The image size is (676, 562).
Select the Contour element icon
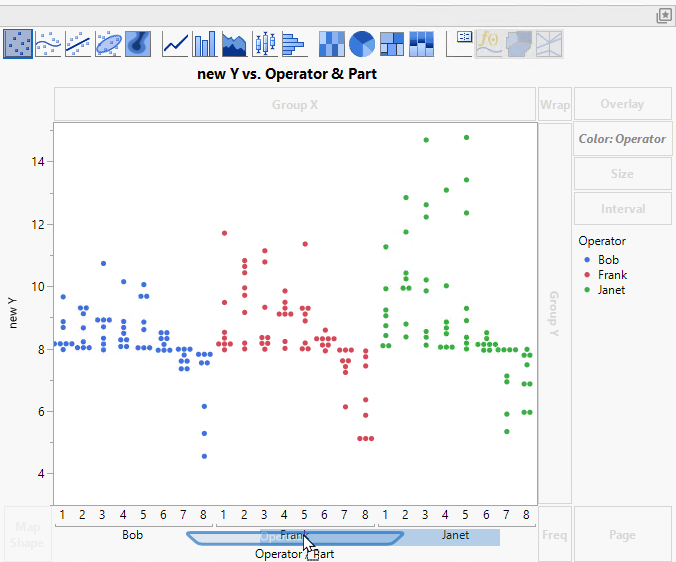click(x=139, y=44)
